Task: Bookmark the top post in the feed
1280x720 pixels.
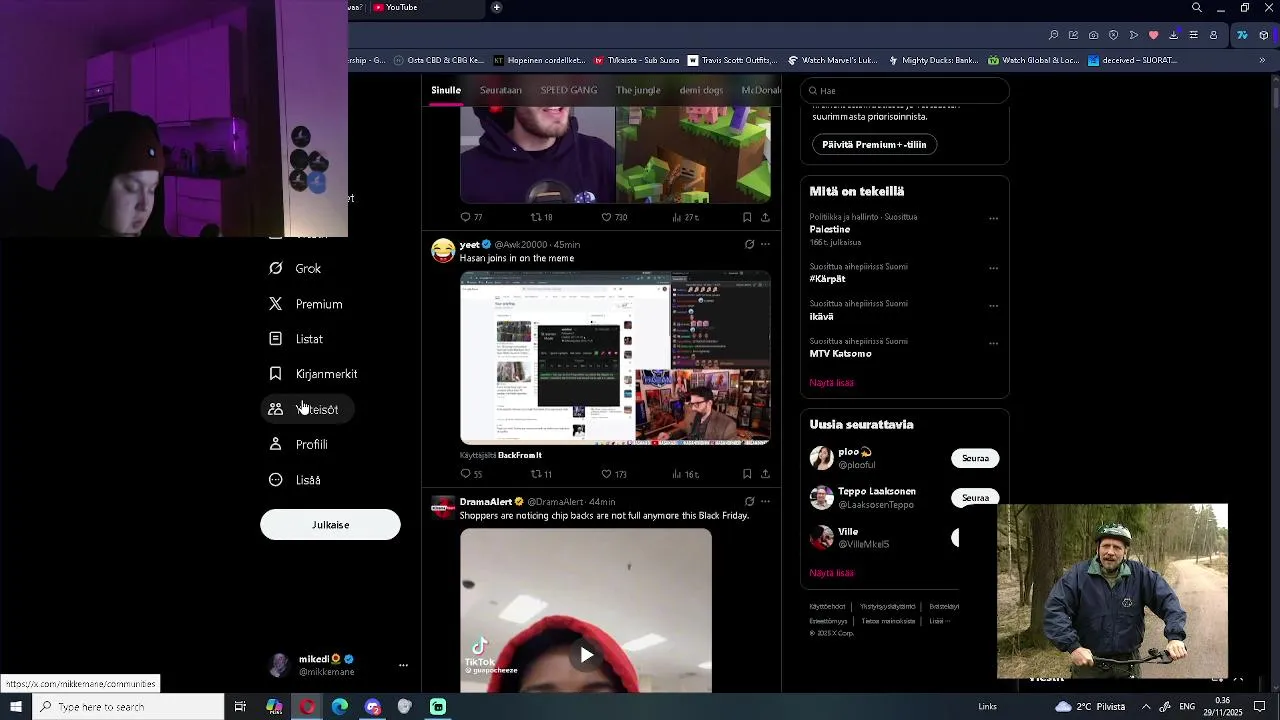Action: pos(747,217)
